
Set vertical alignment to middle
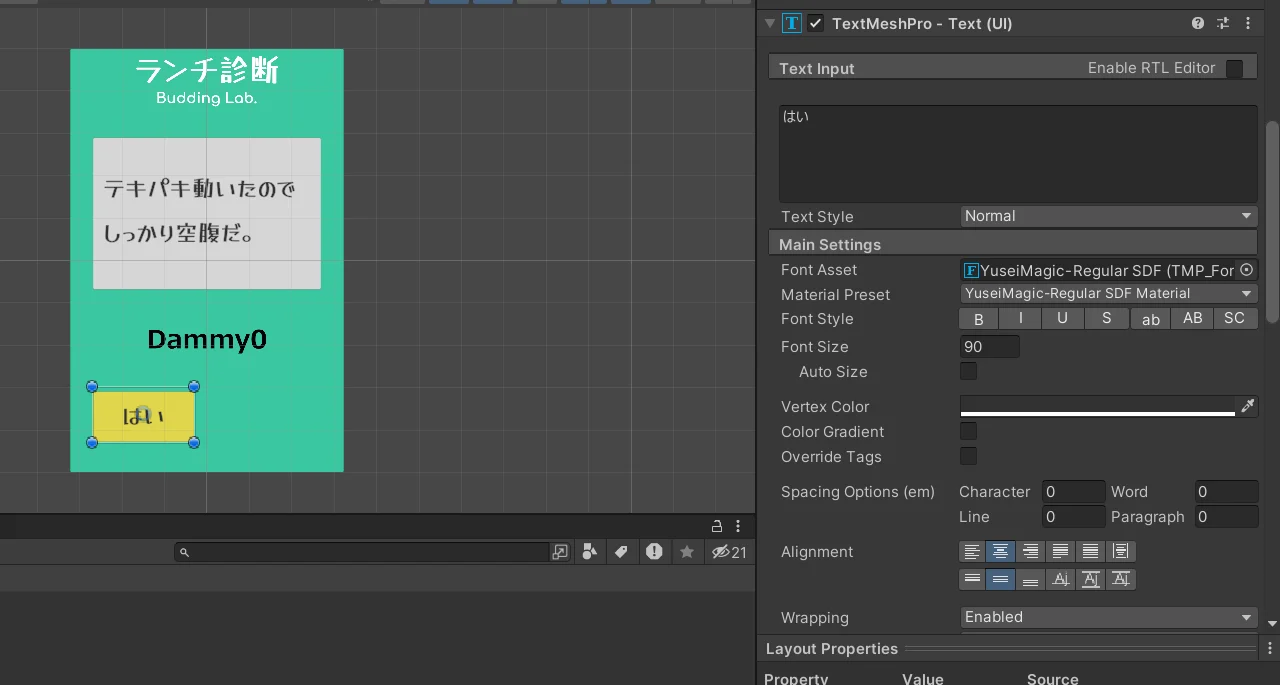(1000, 579)
